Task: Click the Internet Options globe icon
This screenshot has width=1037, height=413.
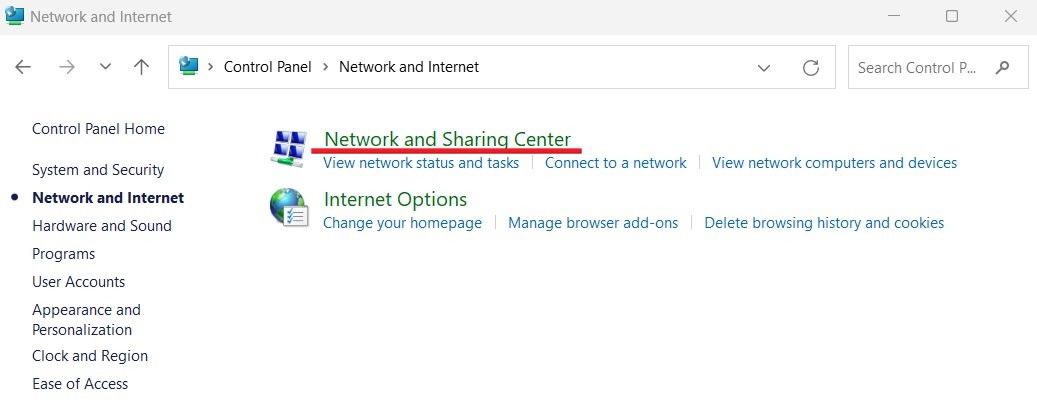Action: tap(289, 208)
